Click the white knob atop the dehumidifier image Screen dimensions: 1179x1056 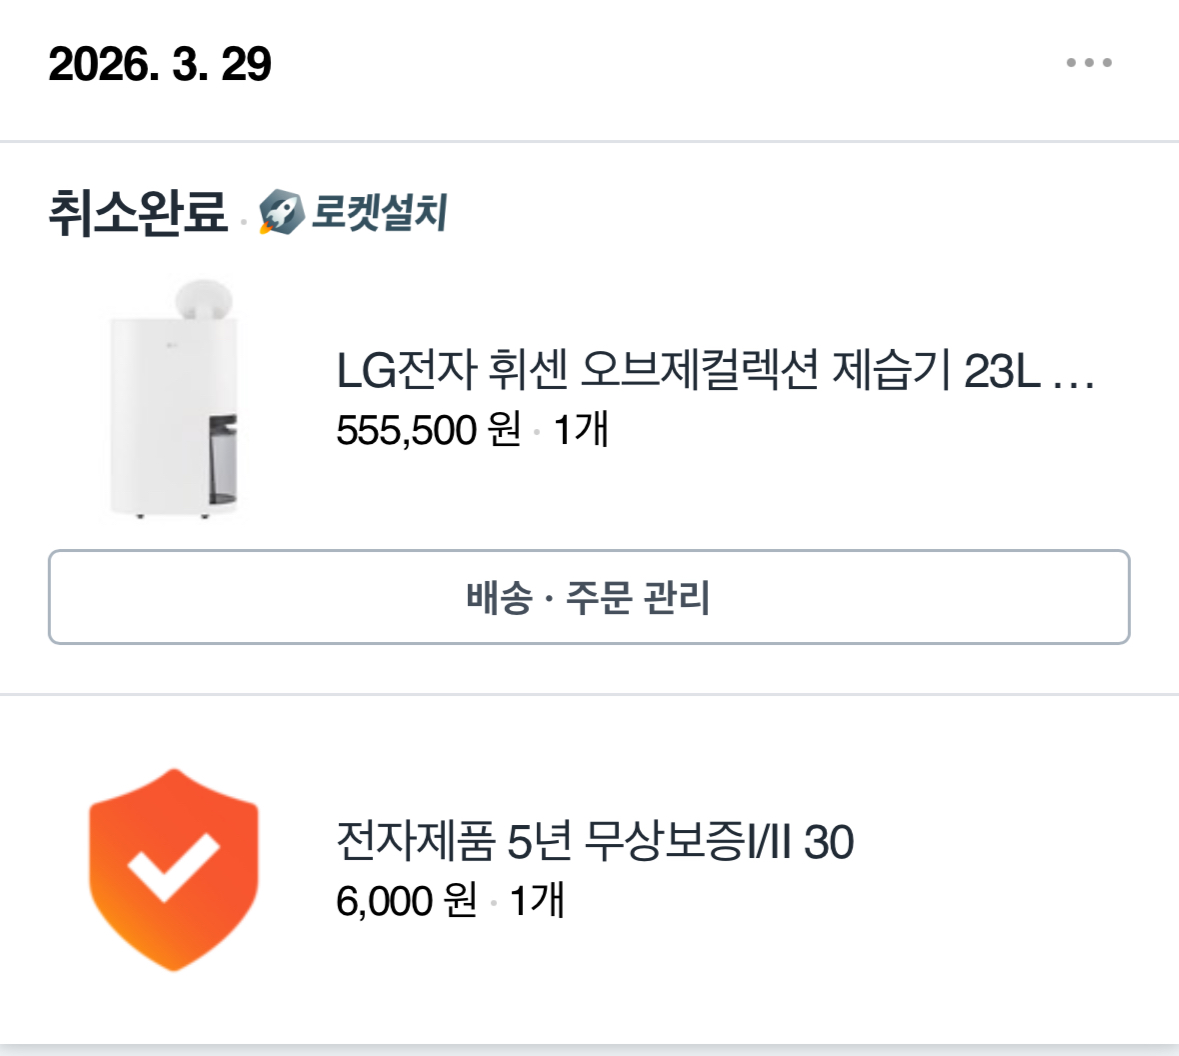[203, 299]
